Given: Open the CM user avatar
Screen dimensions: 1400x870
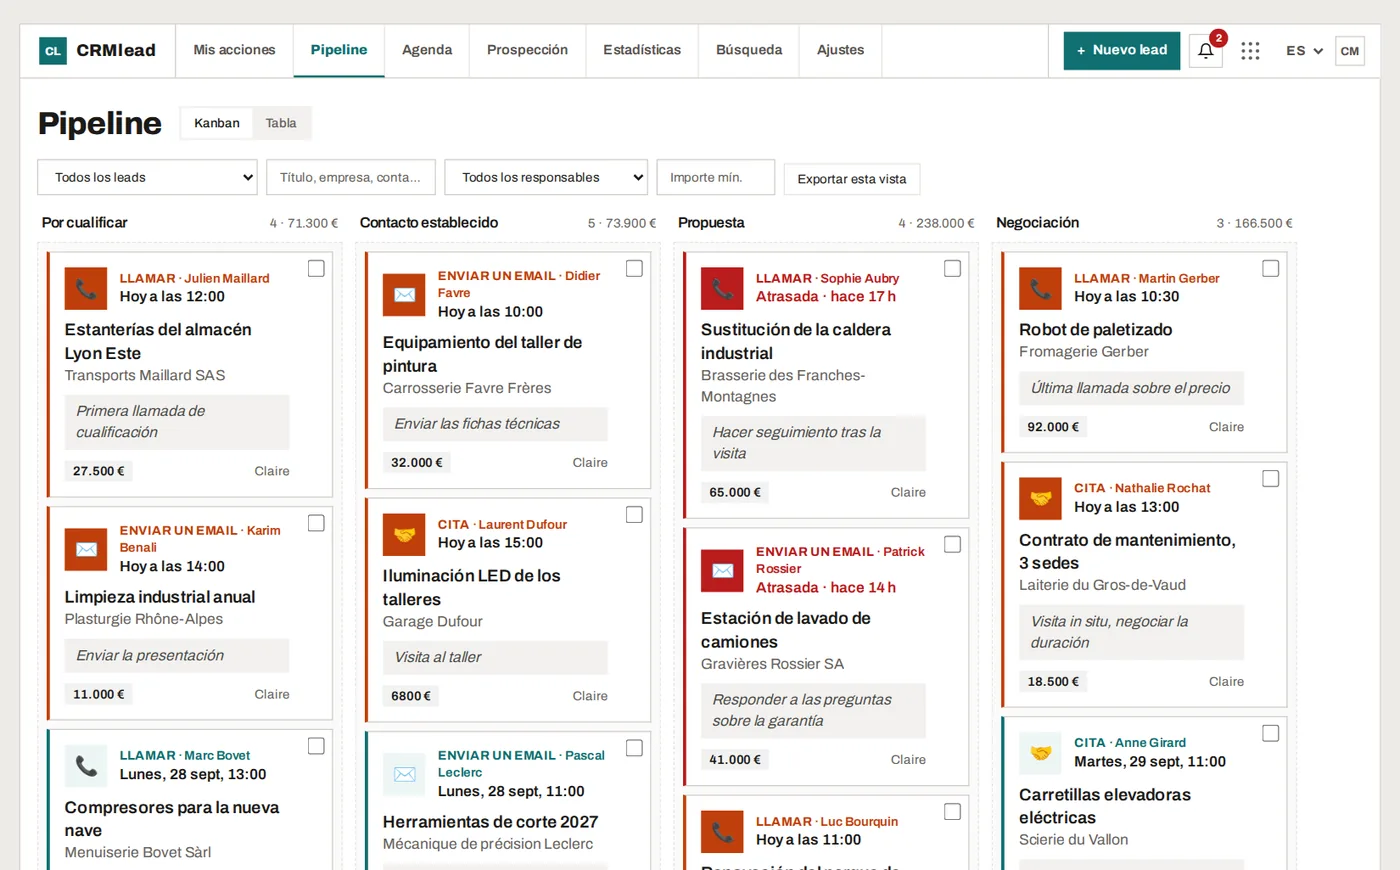Looking at the screenshot, I should (x=1350, y=51).
